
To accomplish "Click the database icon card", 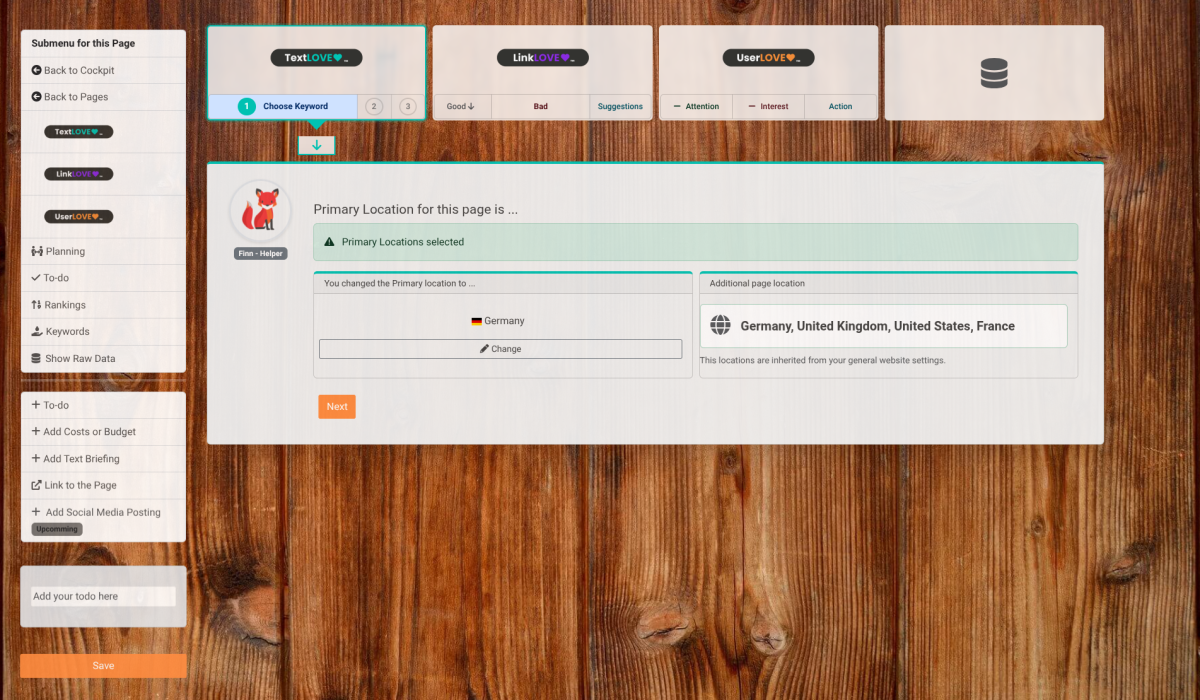I will 993,73.
